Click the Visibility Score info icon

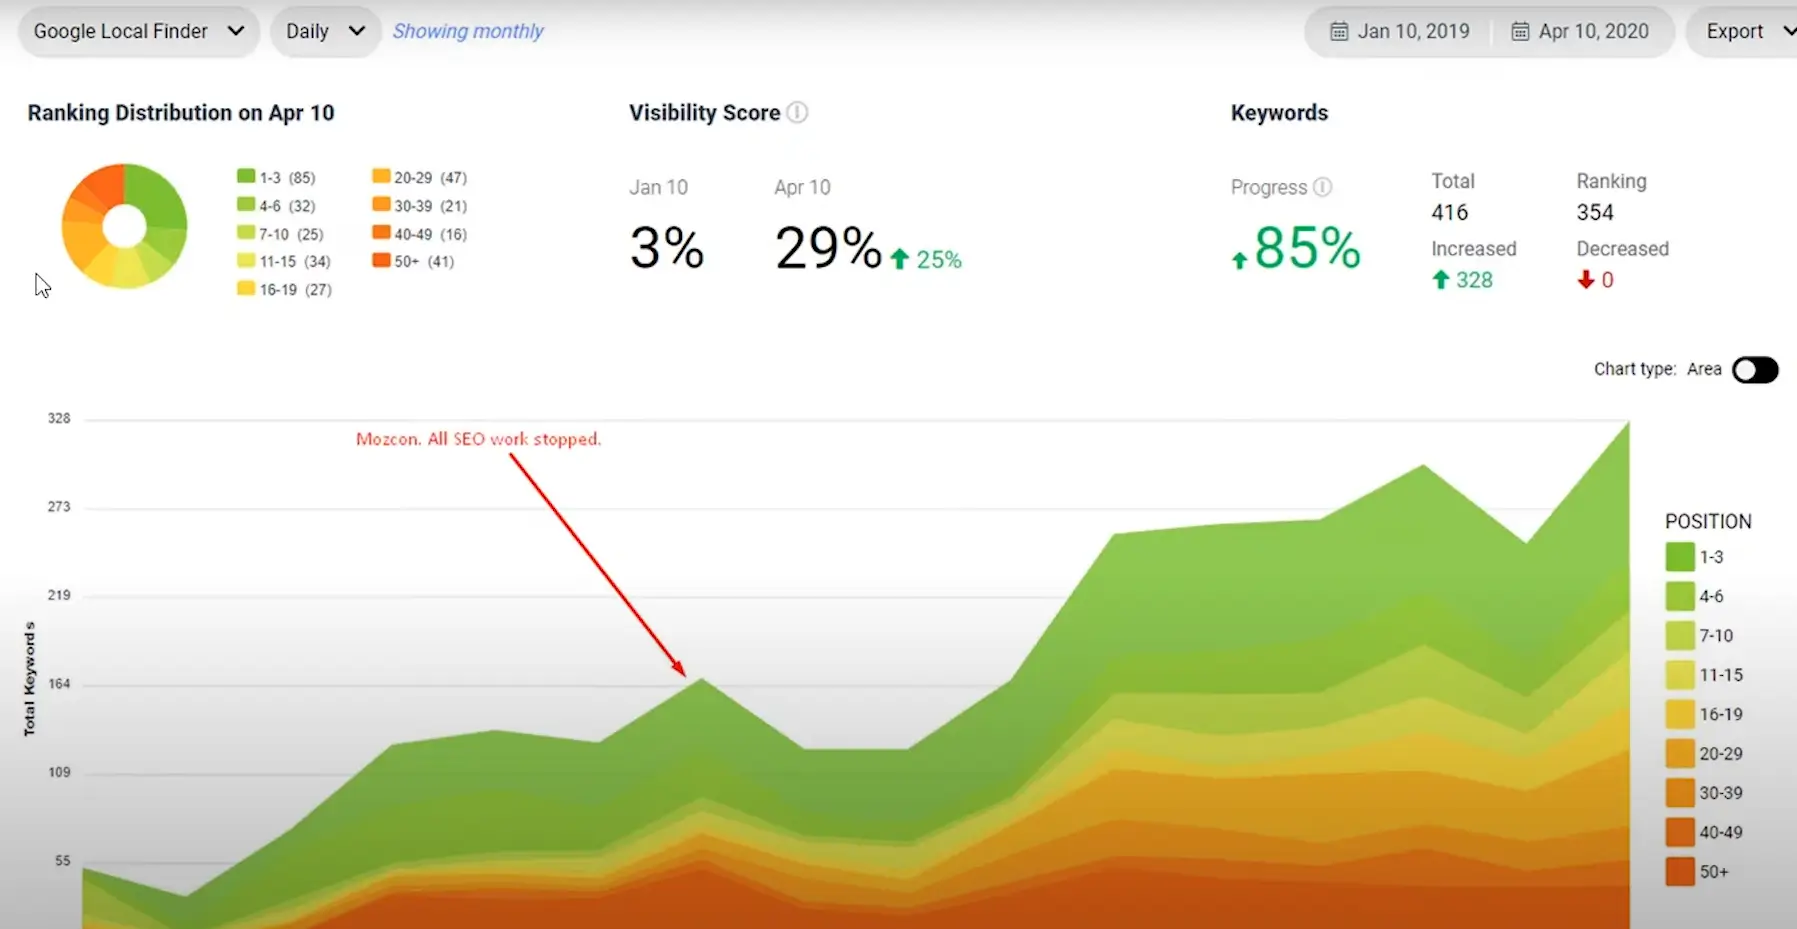pos(798,113)
